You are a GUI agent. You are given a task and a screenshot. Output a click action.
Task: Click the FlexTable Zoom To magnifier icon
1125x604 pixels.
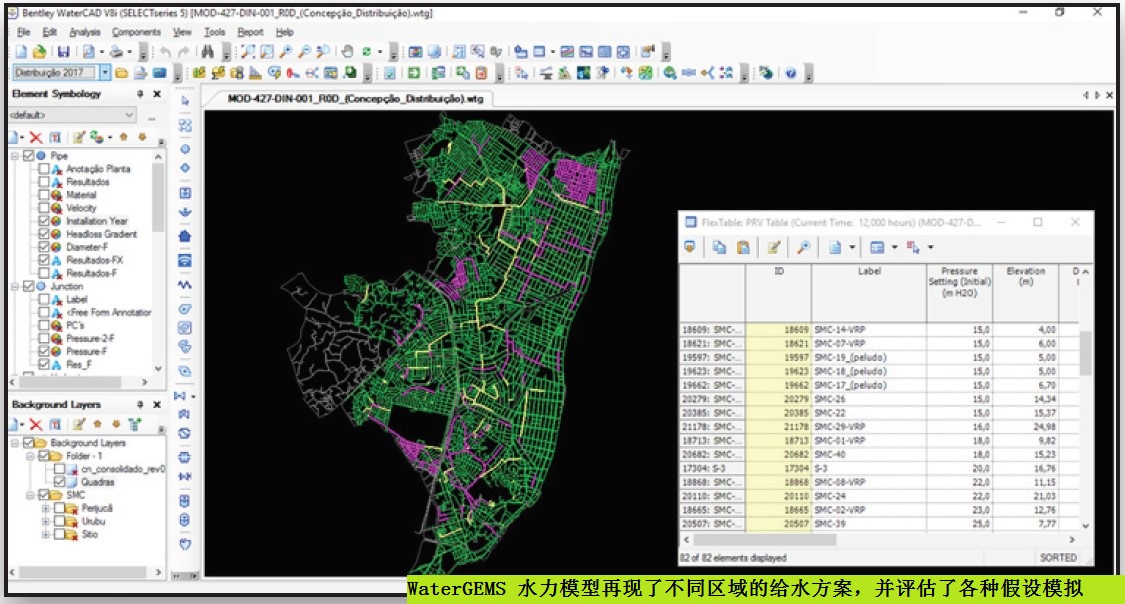tap(804, 247)
